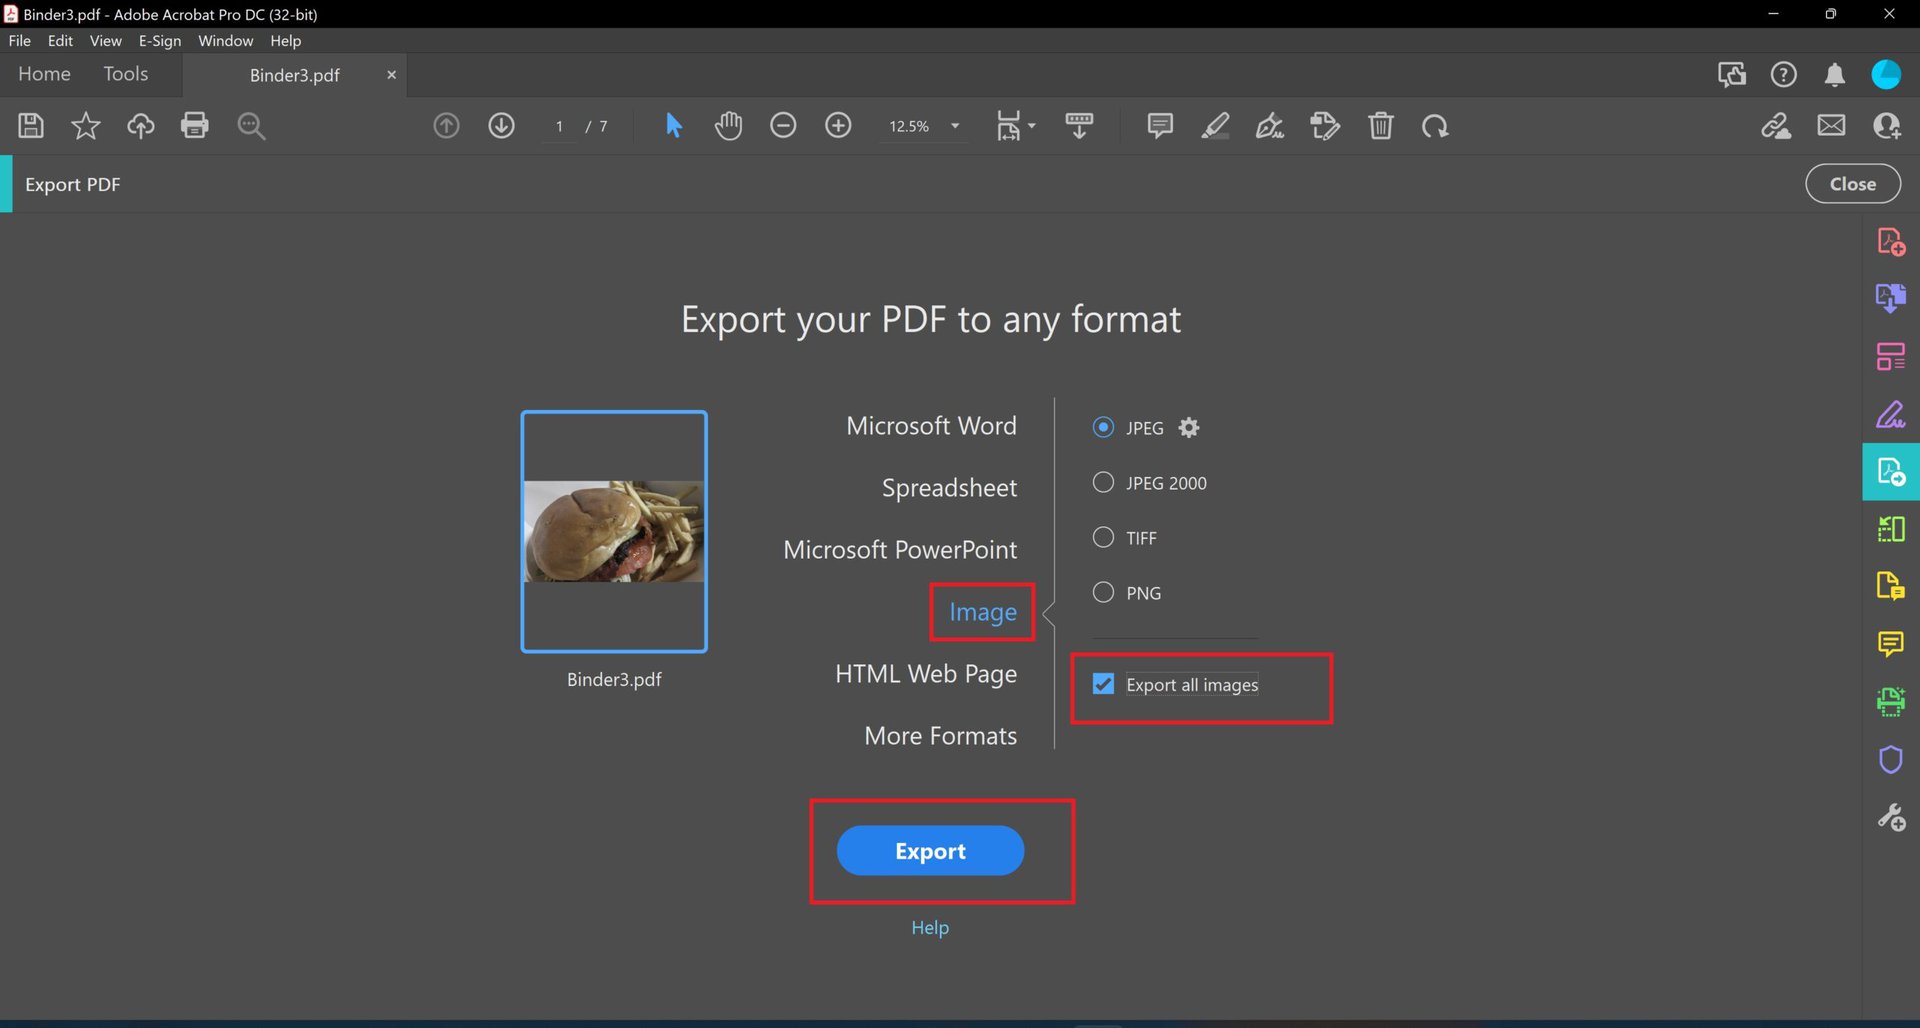Click the share with others icon
The height and width of the screenshot is (1028, 1920).
point(1887,126)
